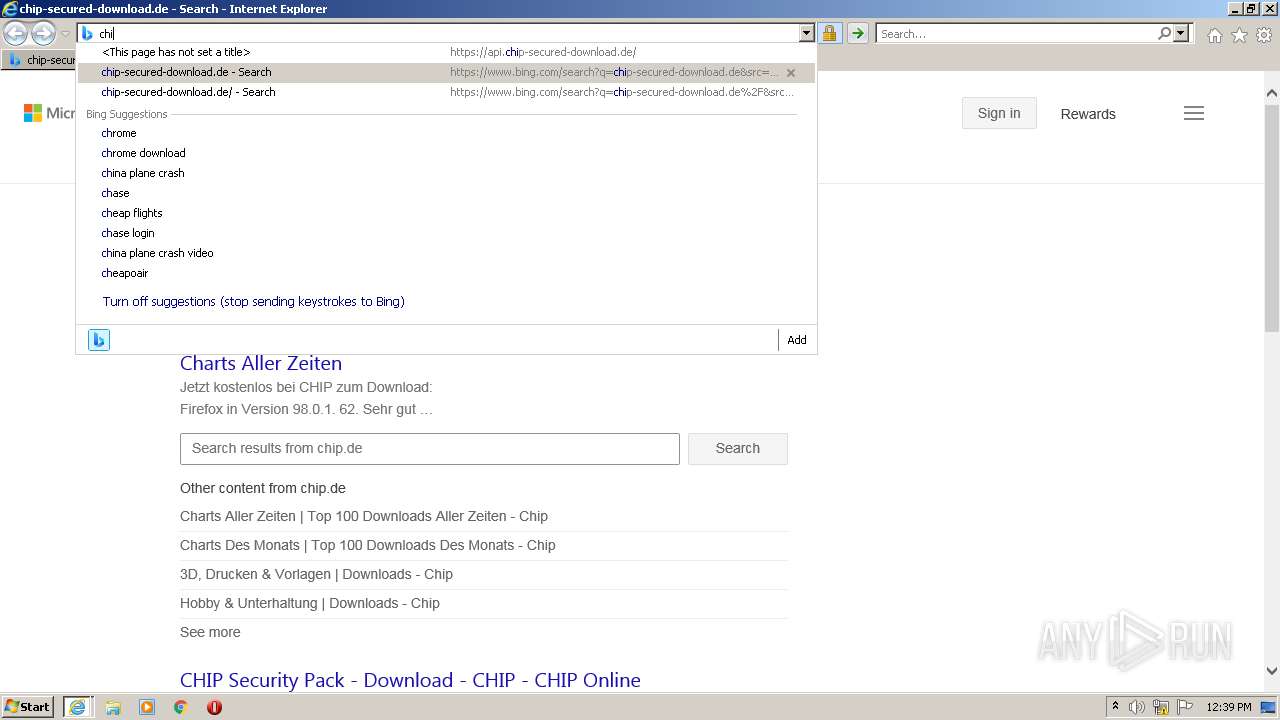The image size is (1280, 720).
Task: Choose the 'cheapoair' suggestion
Action: [x=124, y=273]
